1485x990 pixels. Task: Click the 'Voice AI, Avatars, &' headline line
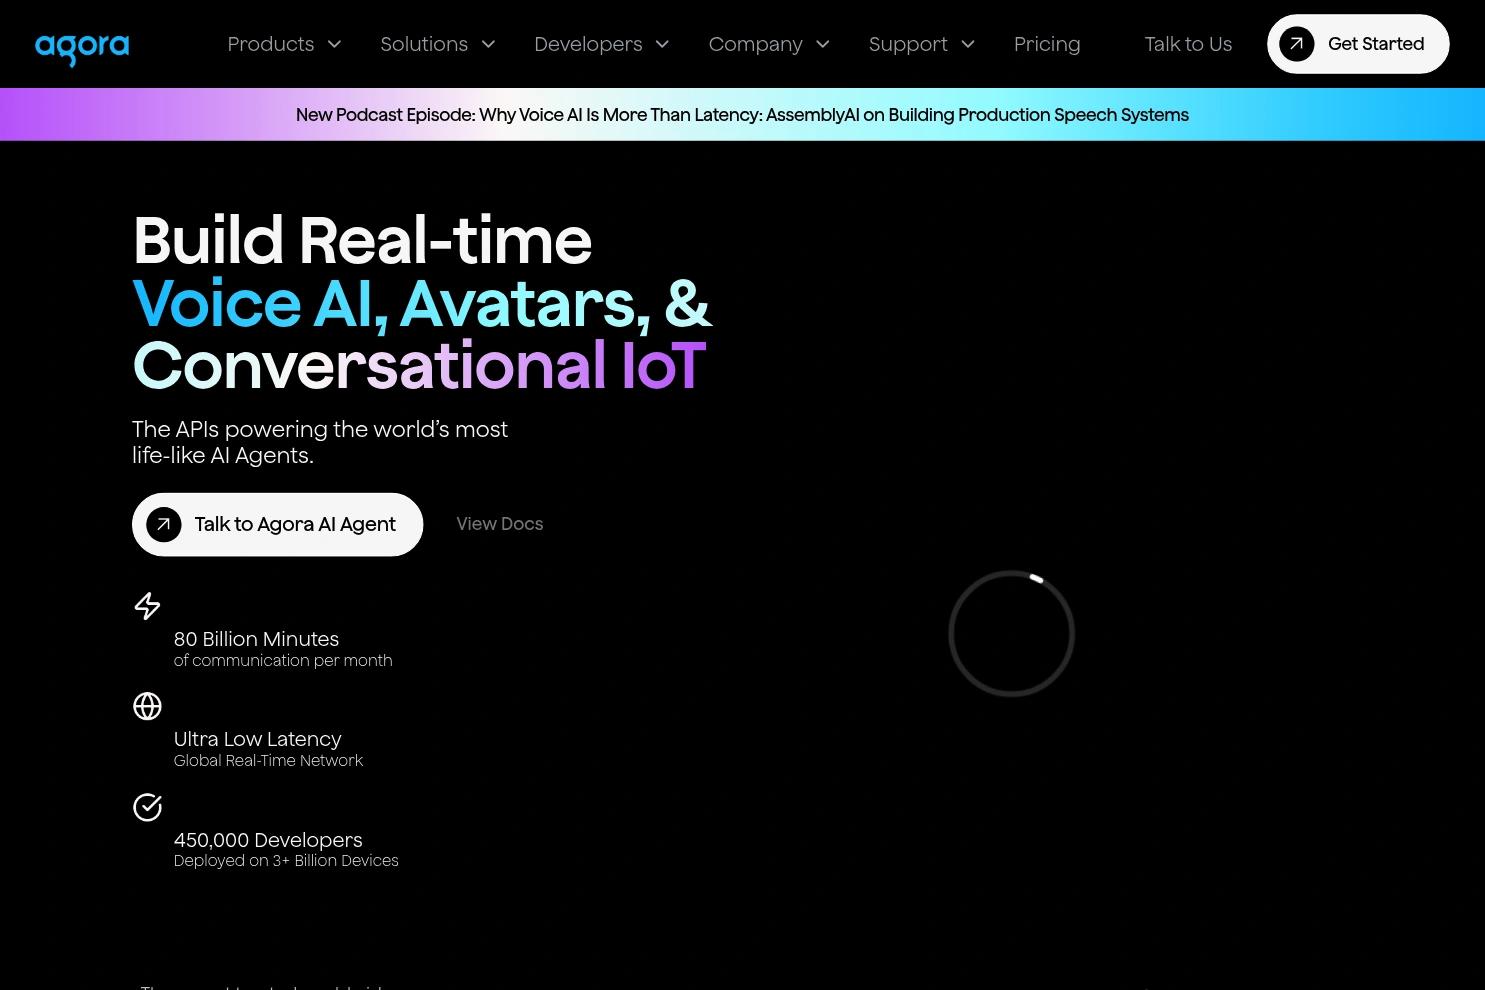tap(422, 303)
